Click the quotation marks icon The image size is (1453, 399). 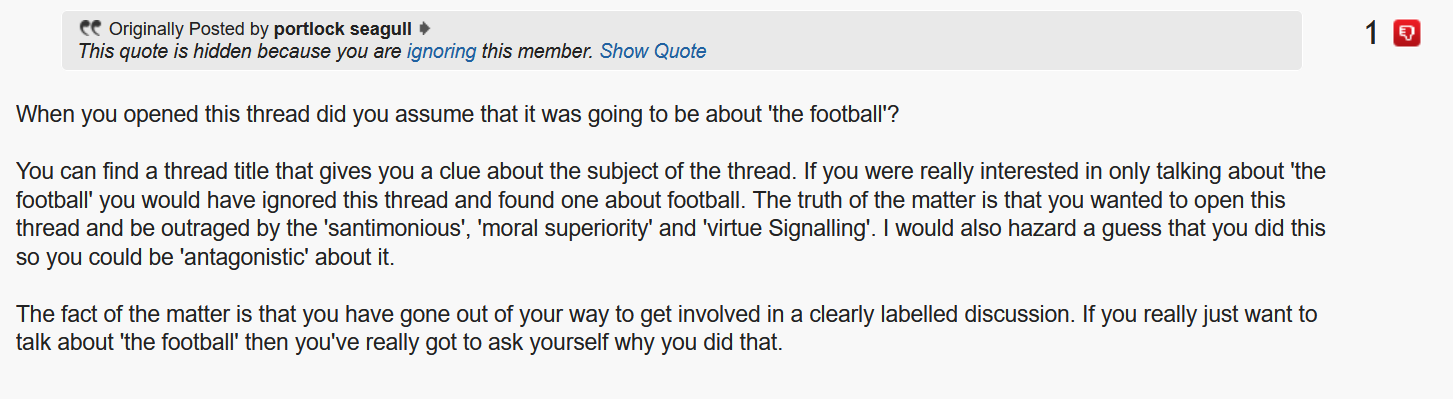tap(90, 28)
